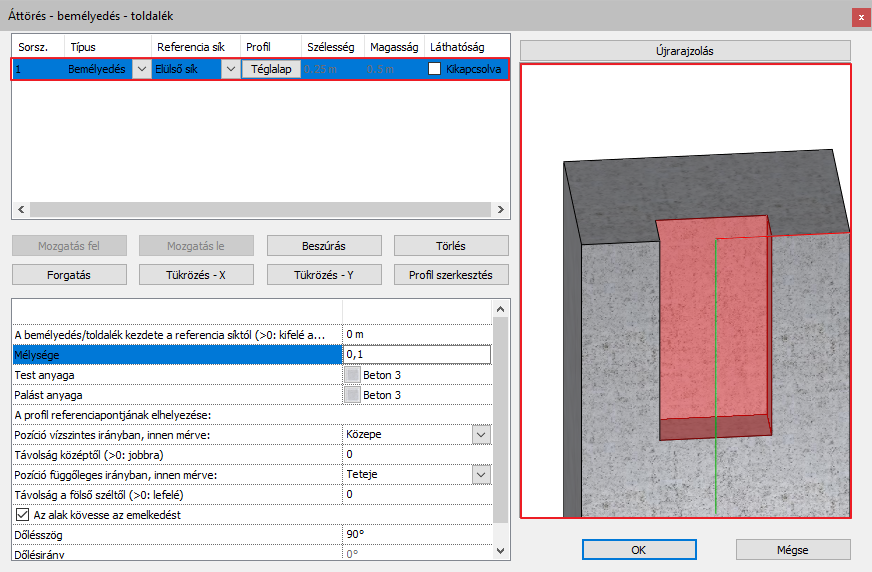This screenshot has height=572, width=872.
Task: Click the Dőlésszög property label
Action: click(38, 535)
